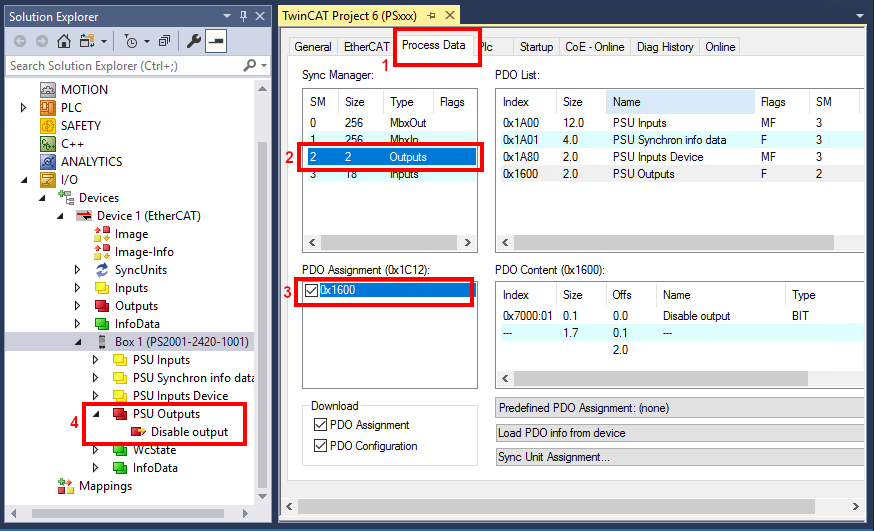The image size is (874, 531).
Task: Open the CoE - Online tab
Action: (x=595, y=47)
